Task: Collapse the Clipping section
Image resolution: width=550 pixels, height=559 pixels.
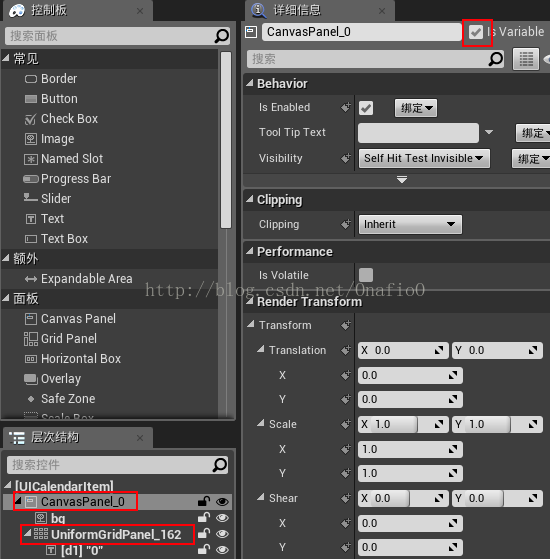Action: click(x=250, y=199)
